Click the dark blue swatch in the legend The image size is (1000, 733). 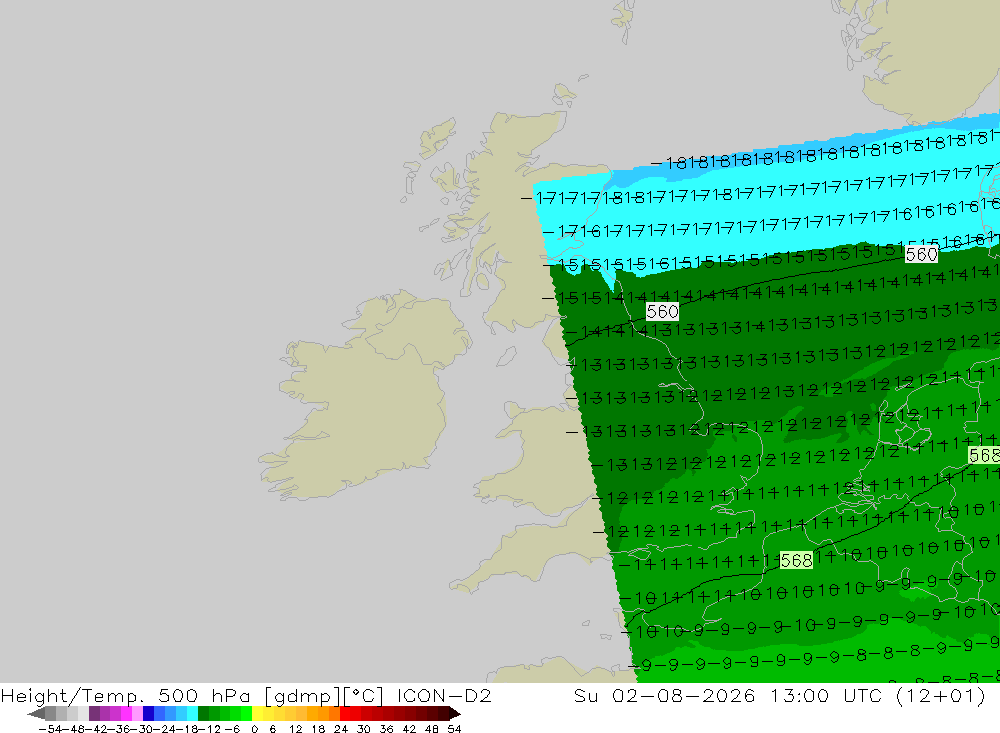[148, 713]
